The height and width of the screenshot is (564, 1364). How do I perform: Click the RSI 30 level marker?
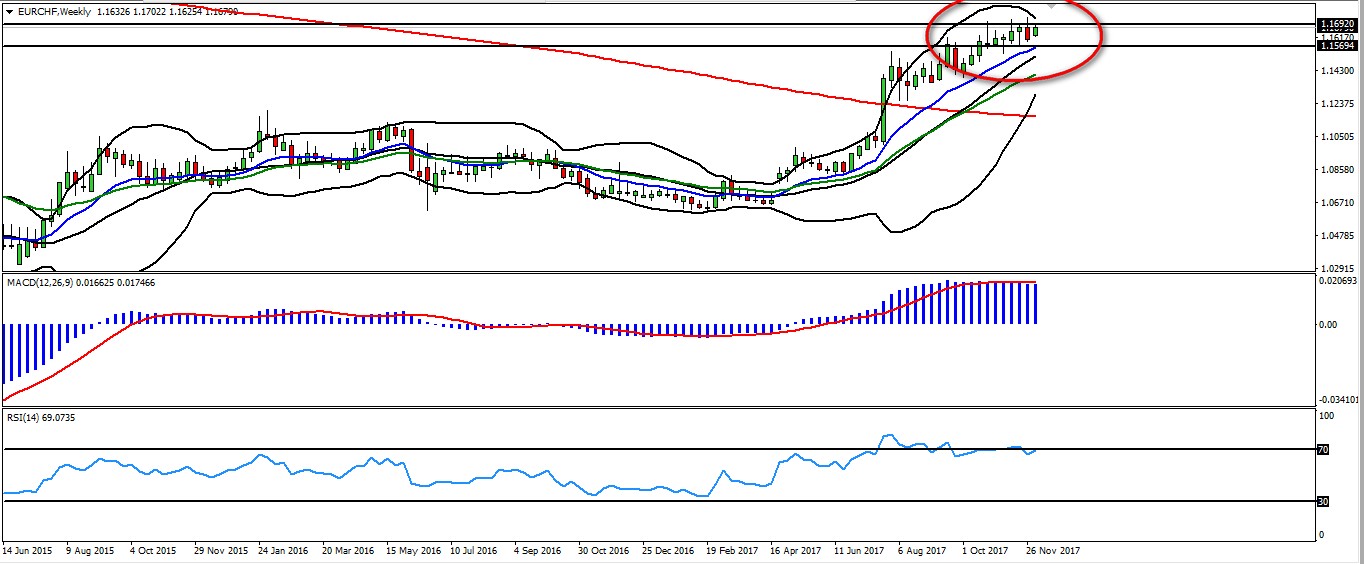click(1322, 501)
